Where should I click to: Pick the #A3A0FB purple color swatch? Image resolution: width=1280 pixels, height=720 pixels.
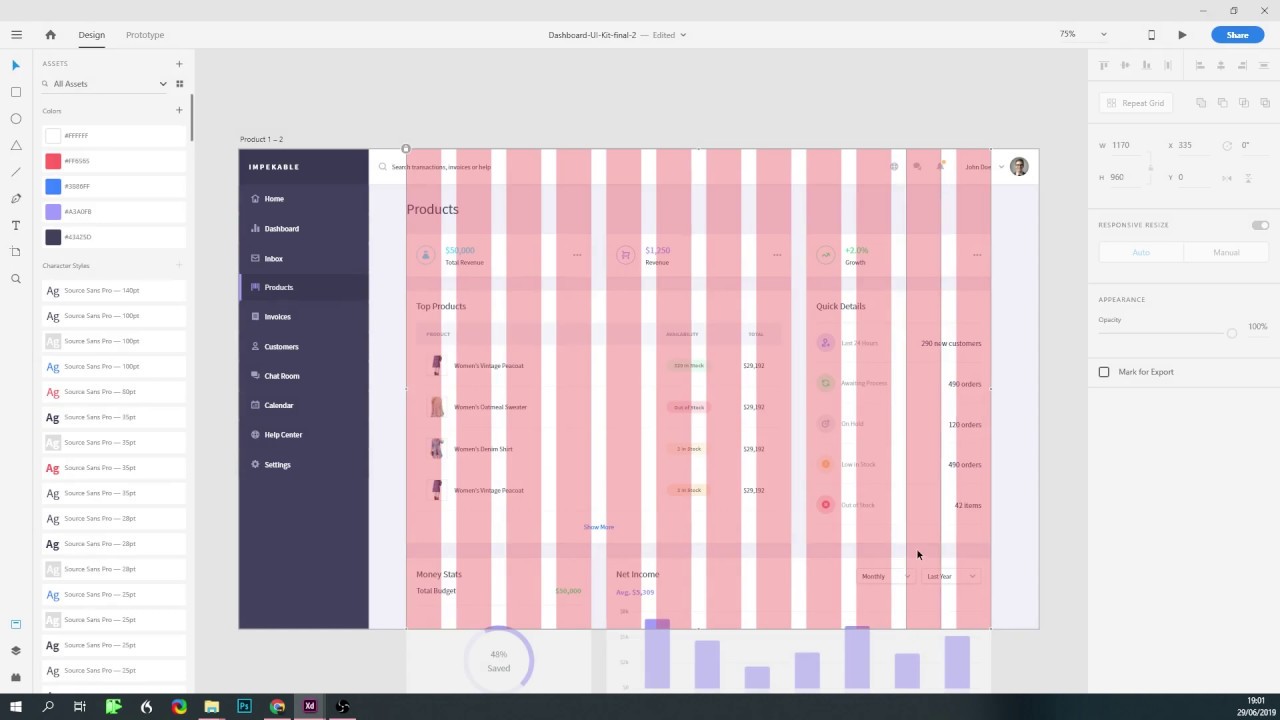53,212
